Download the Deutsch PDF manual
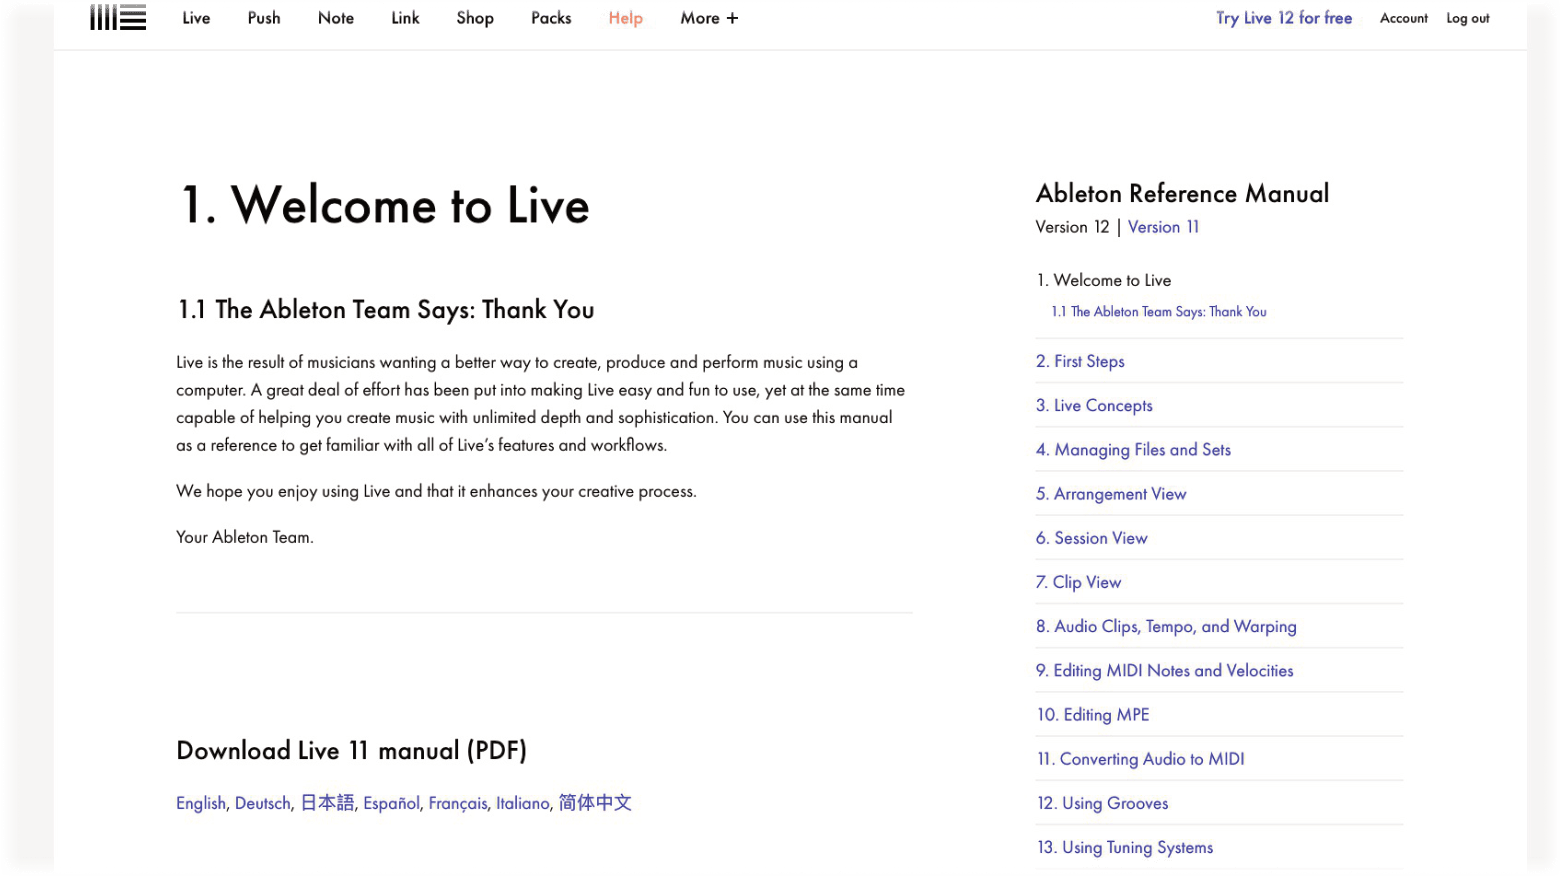Image resolution: width=1560 pixels, height=876 pixels. point(262,803)
